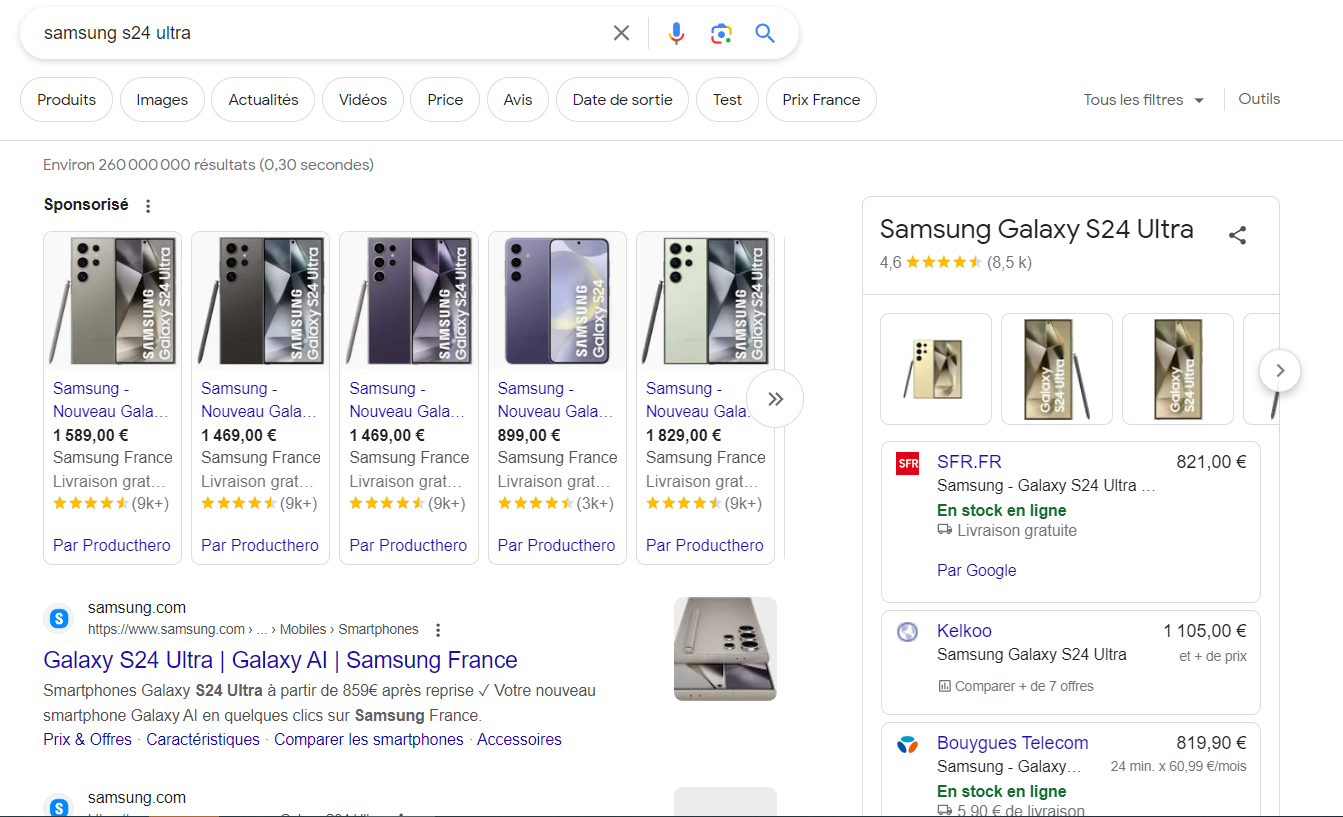Switch to the Actualités tab
Image resolution: width=1343 pixels, height=817 pixels.
[x=263, y=100]
